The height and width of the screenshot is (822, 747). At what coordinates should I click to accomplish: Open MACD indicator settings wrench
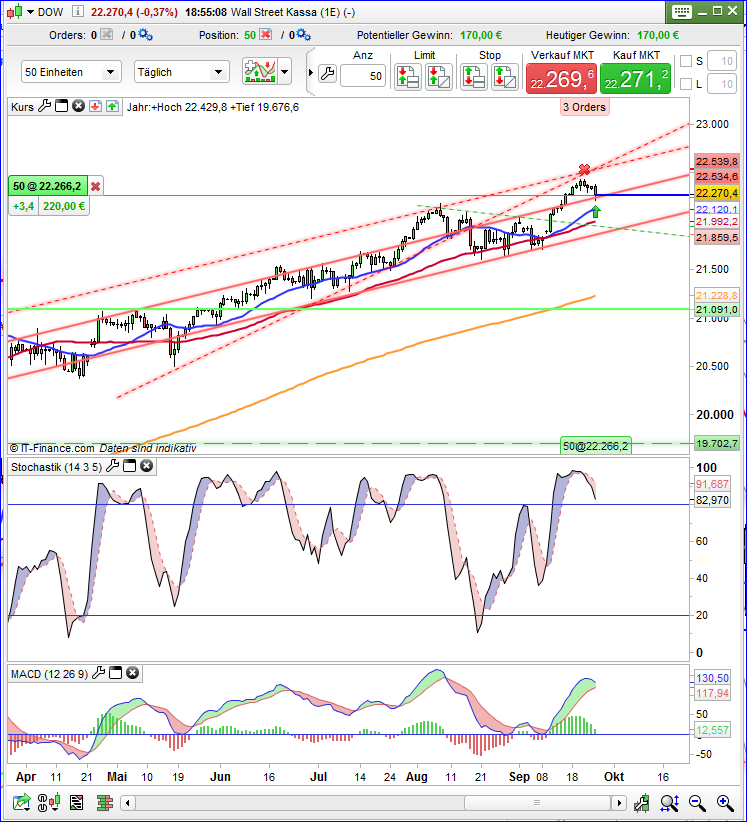point(99,673)
